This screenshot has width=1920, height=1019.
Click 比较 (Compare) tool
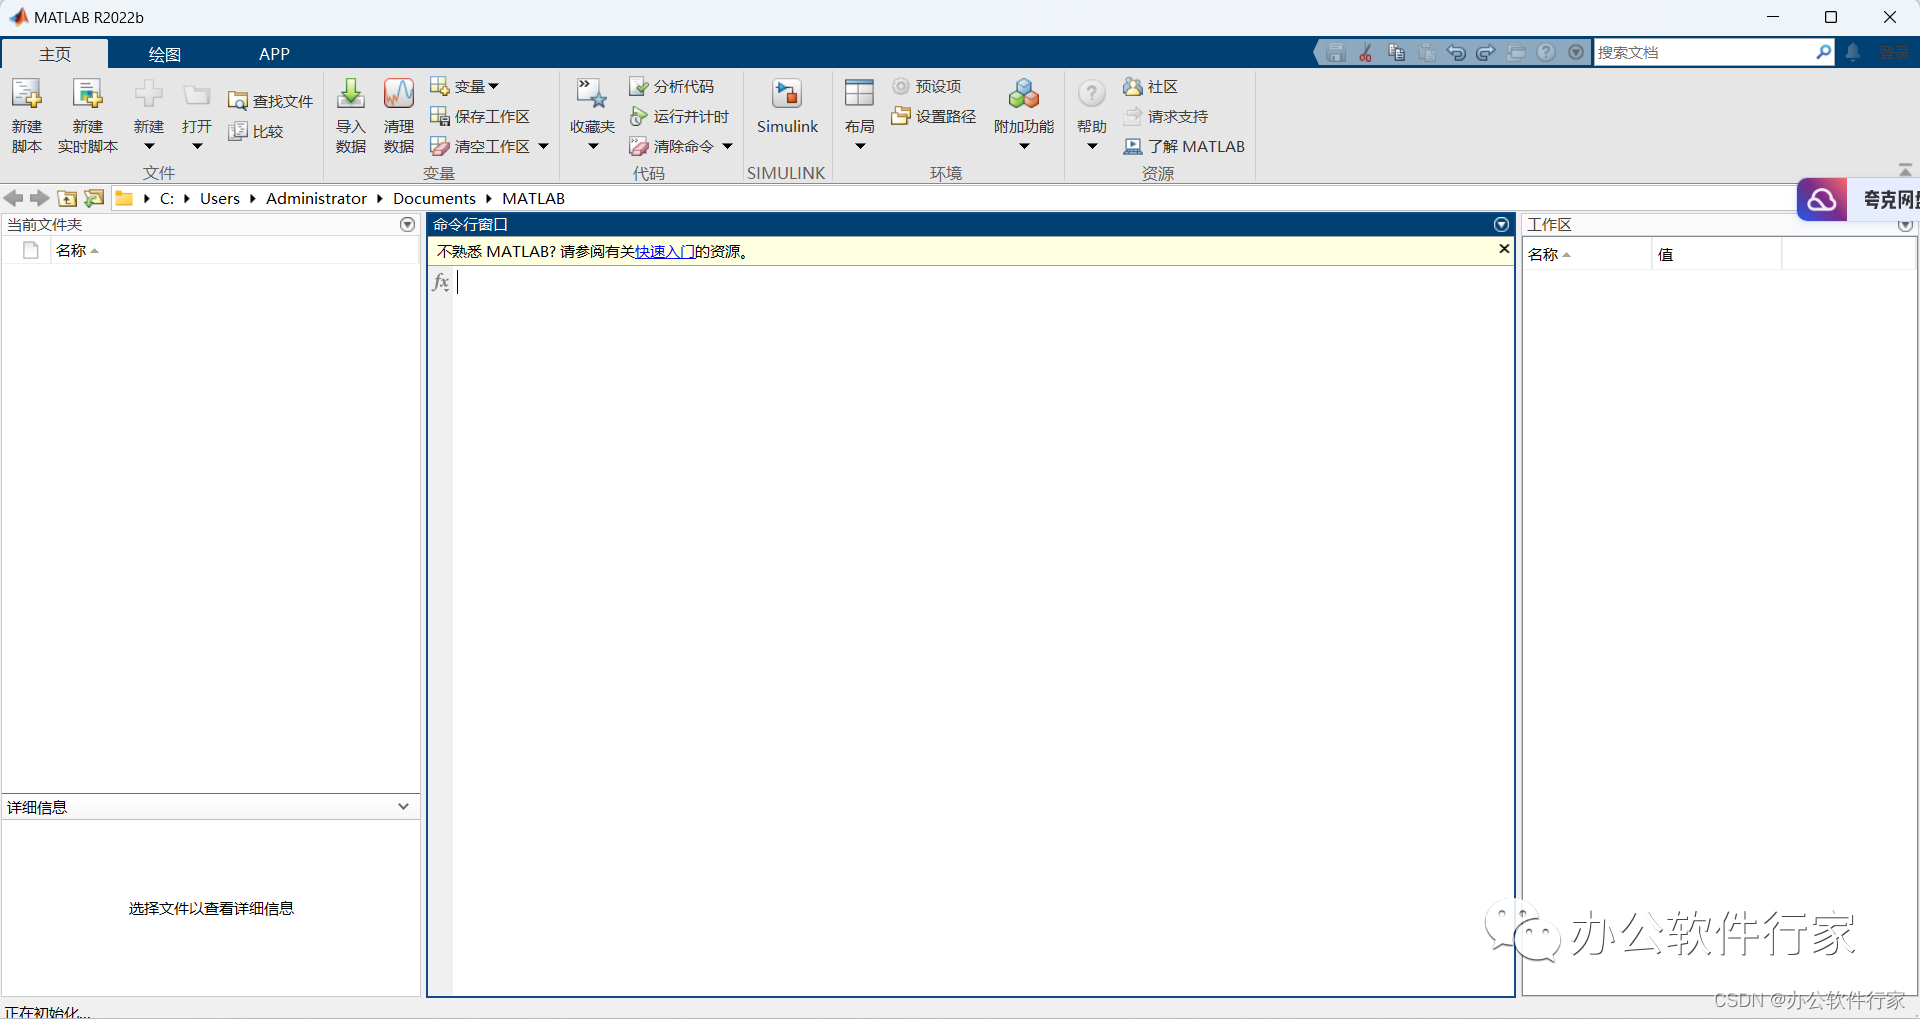point(256,131)
